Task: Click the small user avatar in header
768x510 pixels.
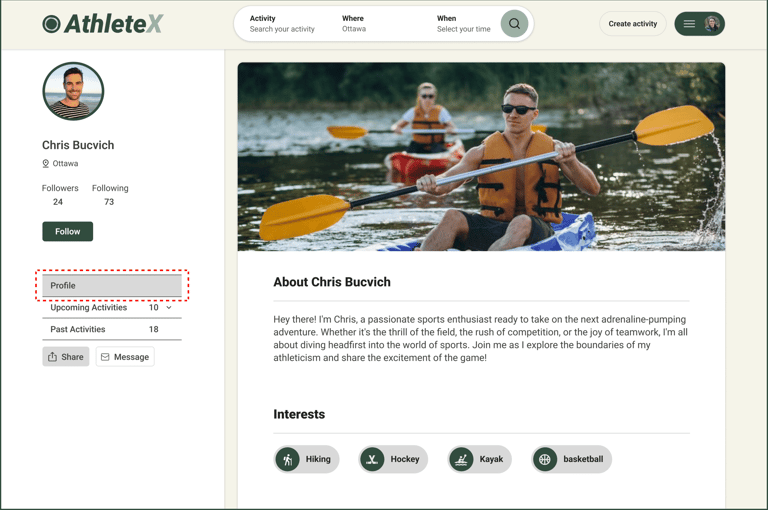Action: pyautogui.click(x=712, y=24)
